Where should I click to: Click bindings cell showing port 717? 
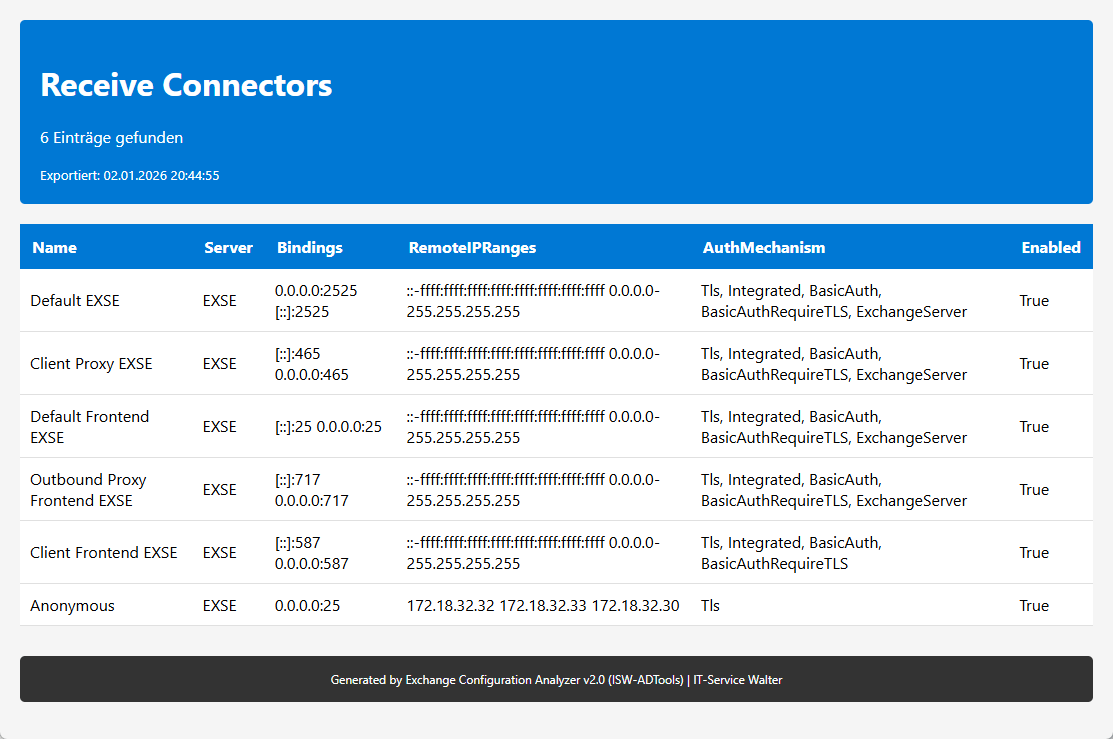(x=311, y=490)
